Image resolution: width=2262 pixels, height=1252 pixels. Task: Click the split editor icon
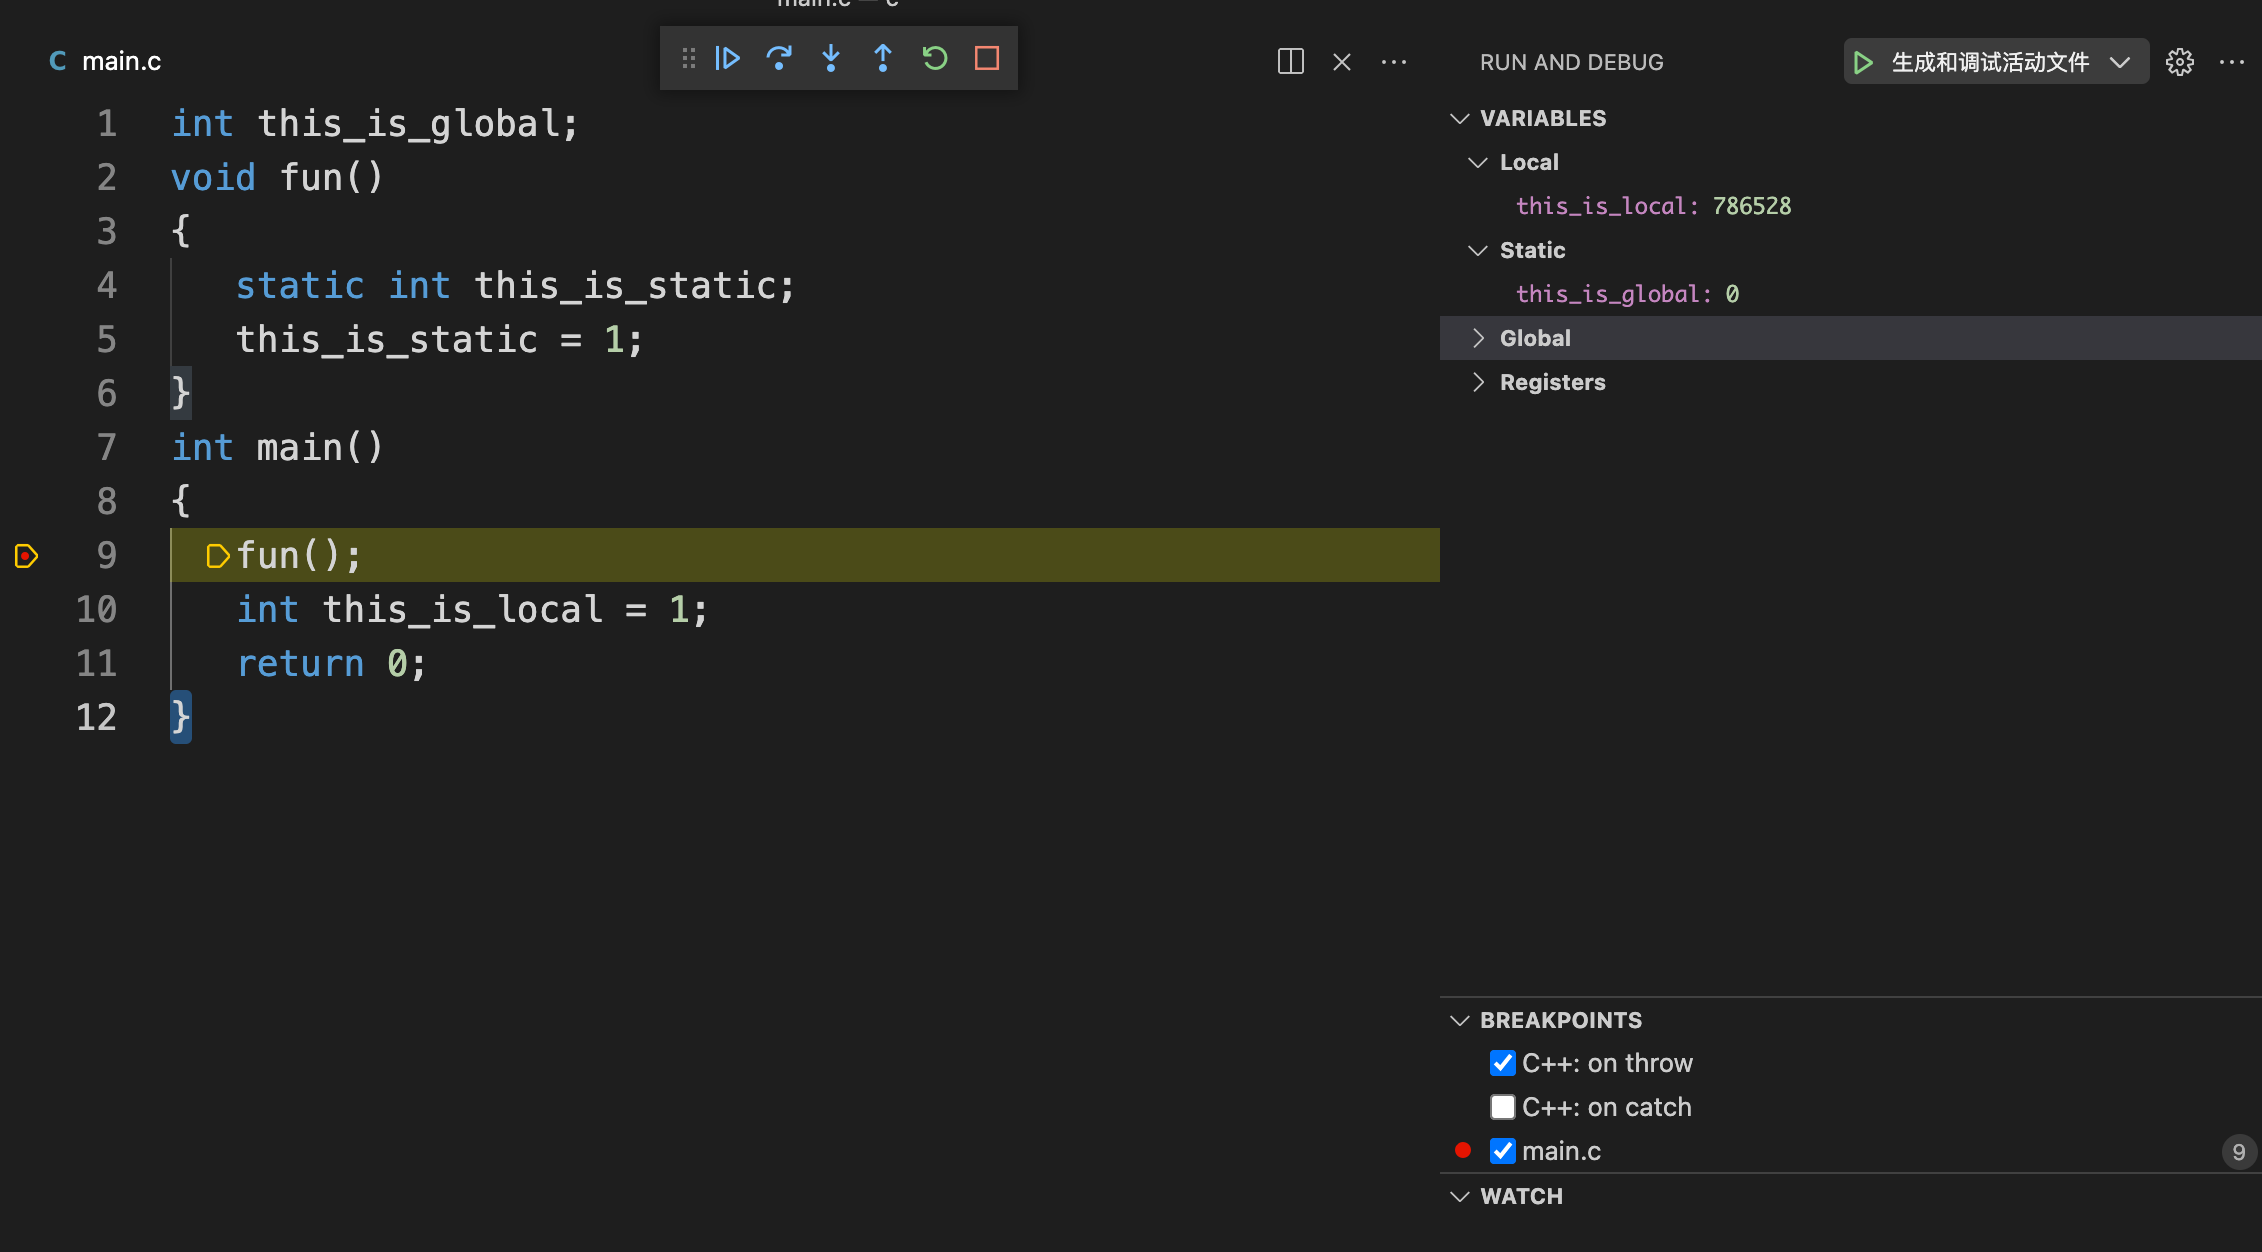pos(1290,61)
